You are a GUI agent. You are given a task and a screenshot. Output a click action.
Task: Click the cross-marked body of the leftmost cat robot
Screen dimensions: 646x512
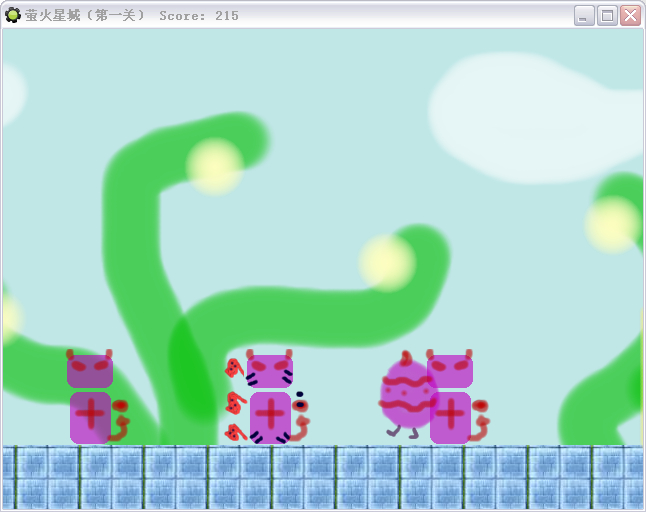[x=91, y=418]
